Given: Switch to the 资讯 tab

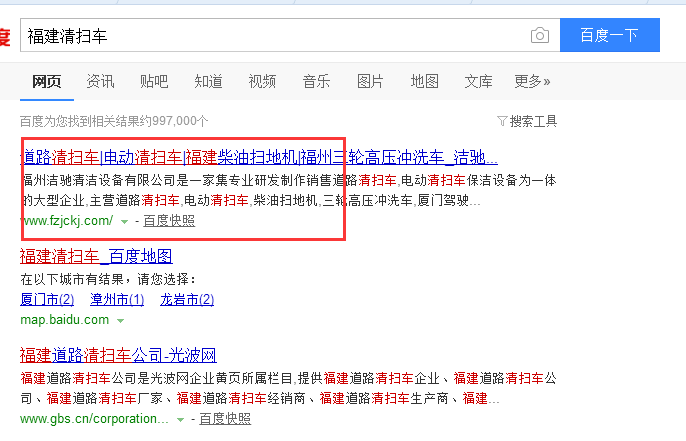Looking at the screenshot, I should pyautogui.click(x=100, y=81).
